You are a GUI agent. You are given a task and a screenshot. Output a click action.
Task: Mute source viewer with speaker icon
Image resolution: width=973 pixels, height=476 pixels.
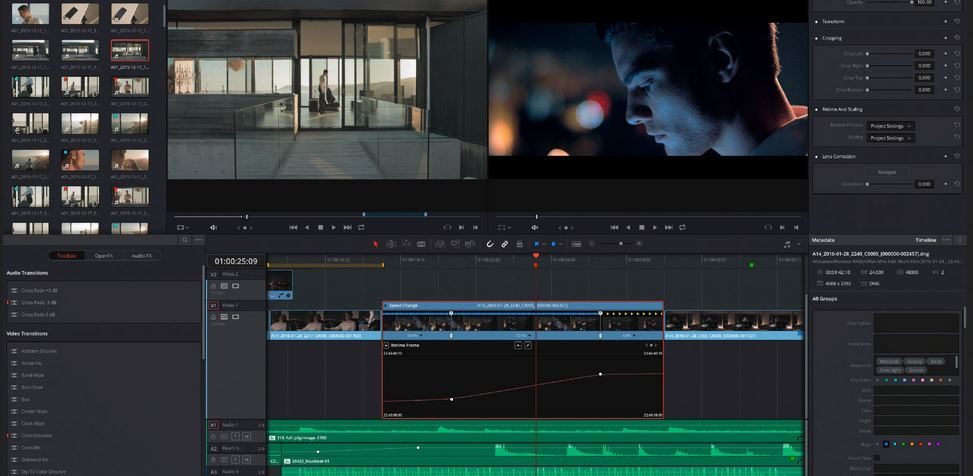(x=213, y=228)
